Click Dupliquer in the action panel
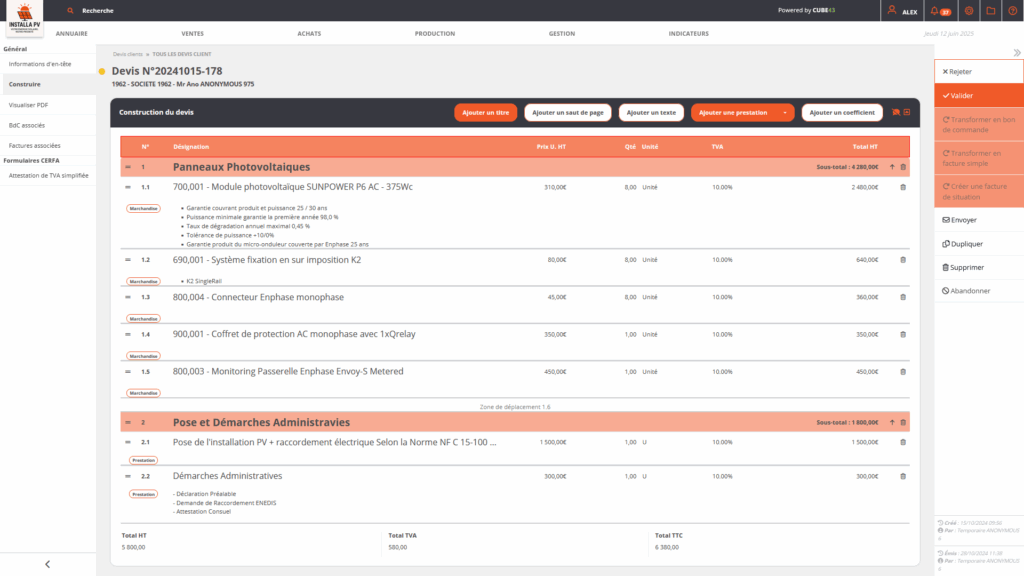The height and width of the screenshot is (576, 1024). (x=978, y=244)
